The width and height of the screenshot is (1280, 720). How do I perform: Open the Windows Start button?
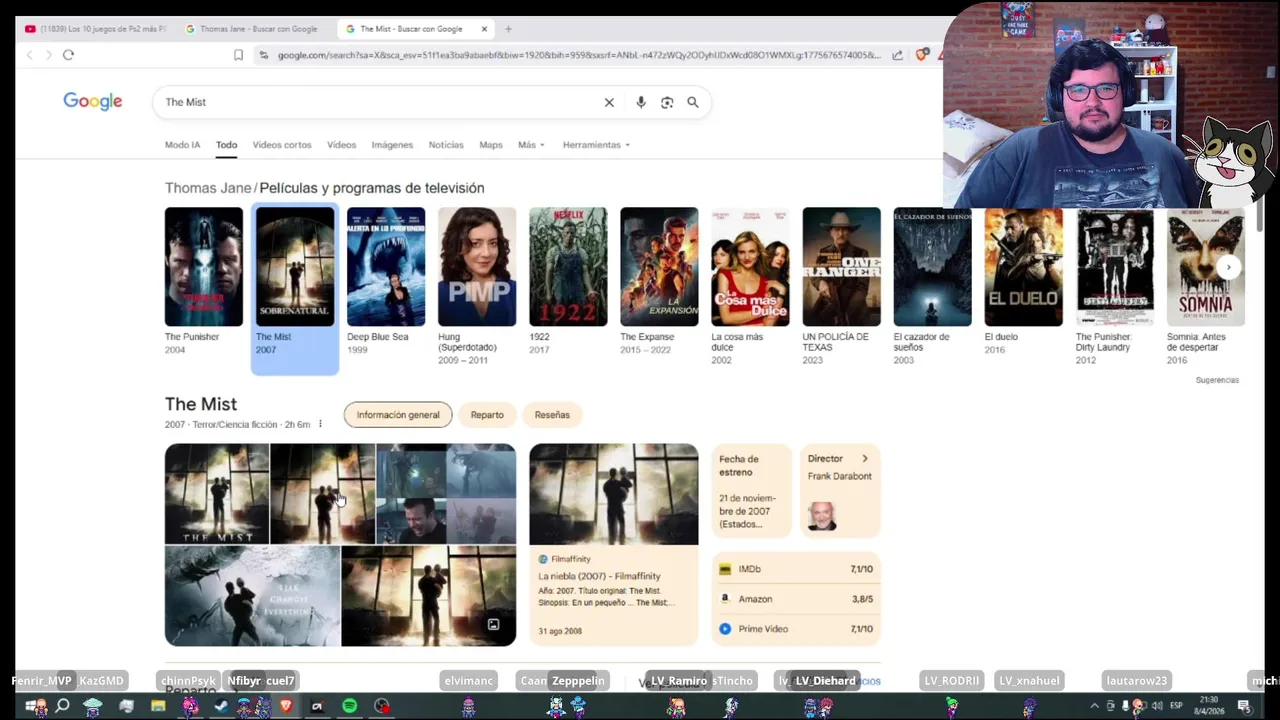pyautogui.click(x=34, y=706)
